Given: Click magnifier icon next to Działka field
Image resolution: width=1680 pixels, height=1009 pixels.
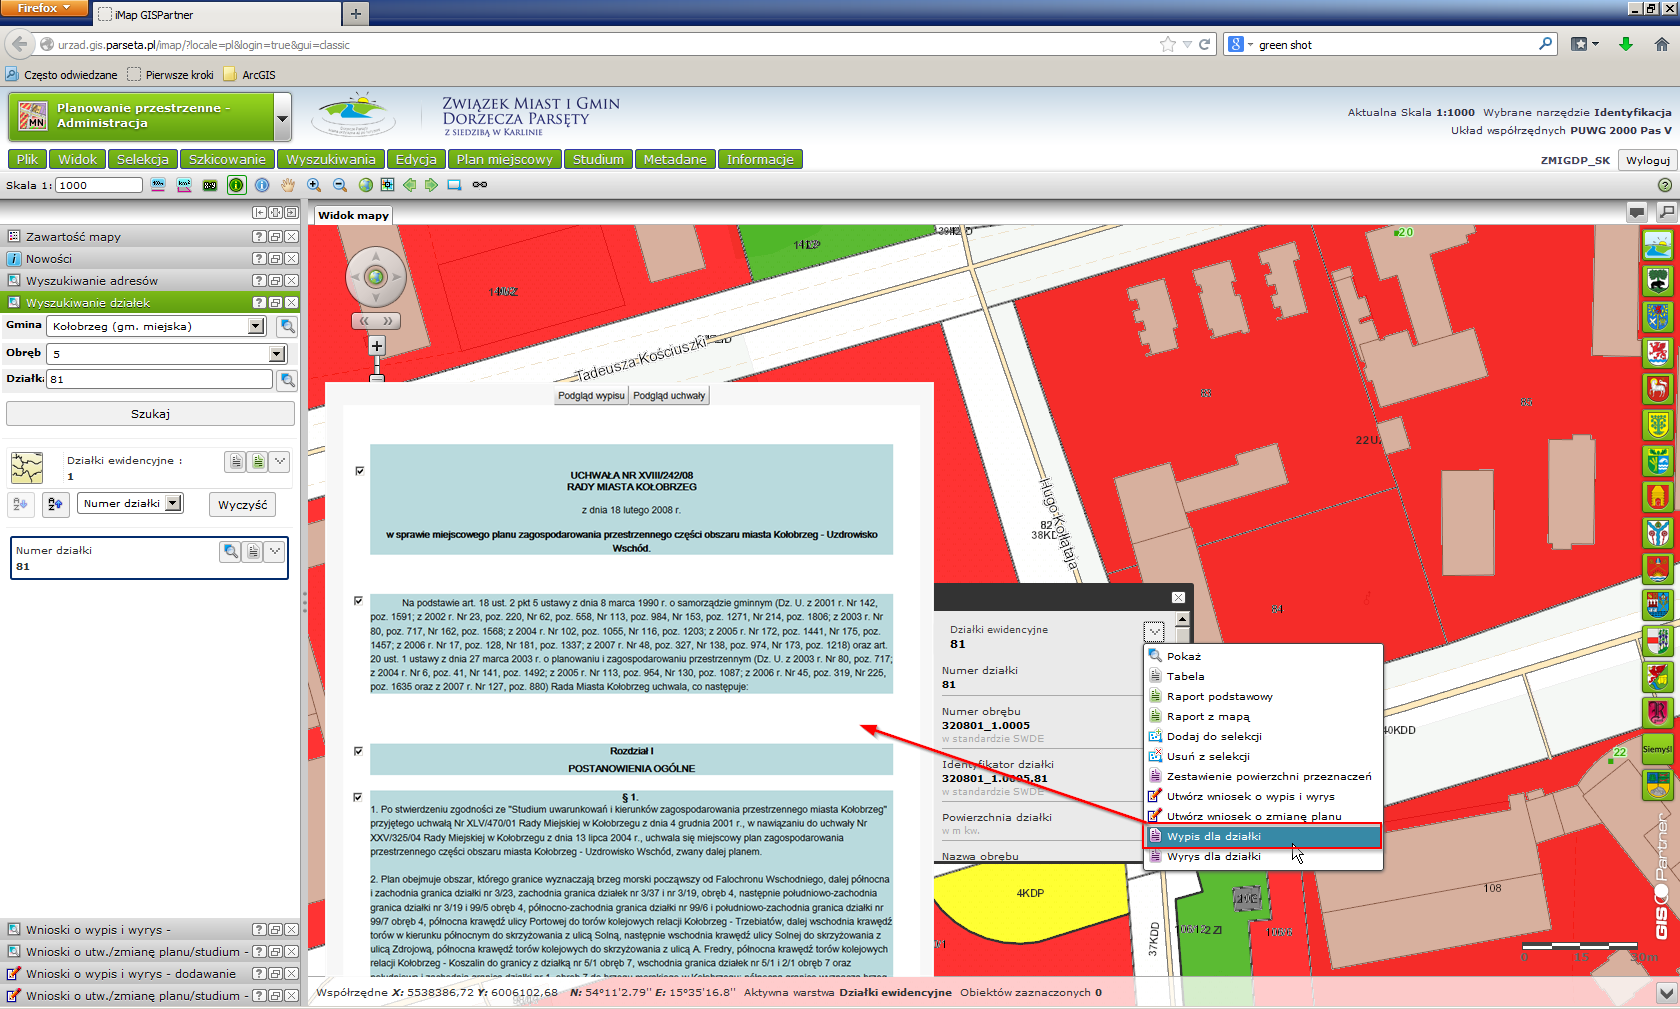Looking at the screenshot, I should coord(287,380).
